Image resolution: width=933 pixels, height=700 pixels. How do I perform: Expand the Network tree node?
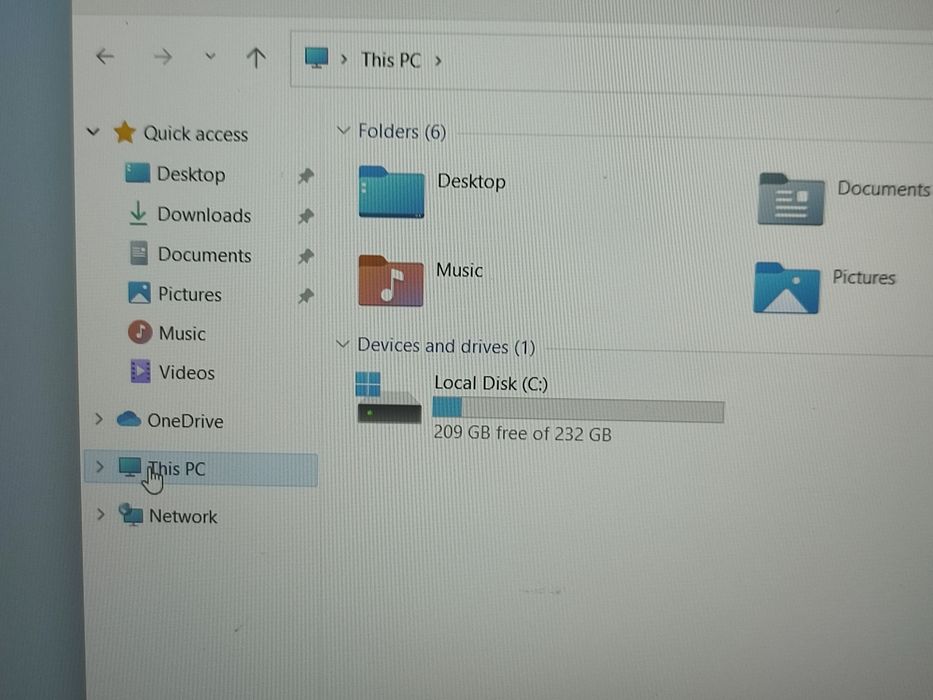pos(100,514)
